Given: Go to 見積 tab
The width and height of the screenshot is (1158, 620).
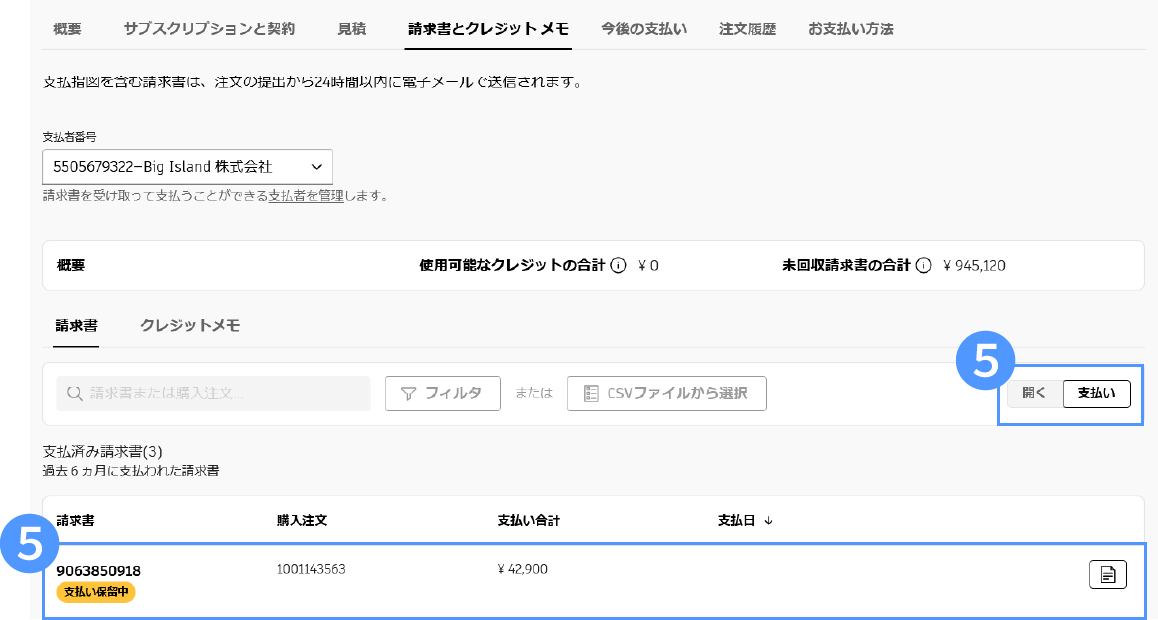Looking at the screenshot, I should [351, 29].
